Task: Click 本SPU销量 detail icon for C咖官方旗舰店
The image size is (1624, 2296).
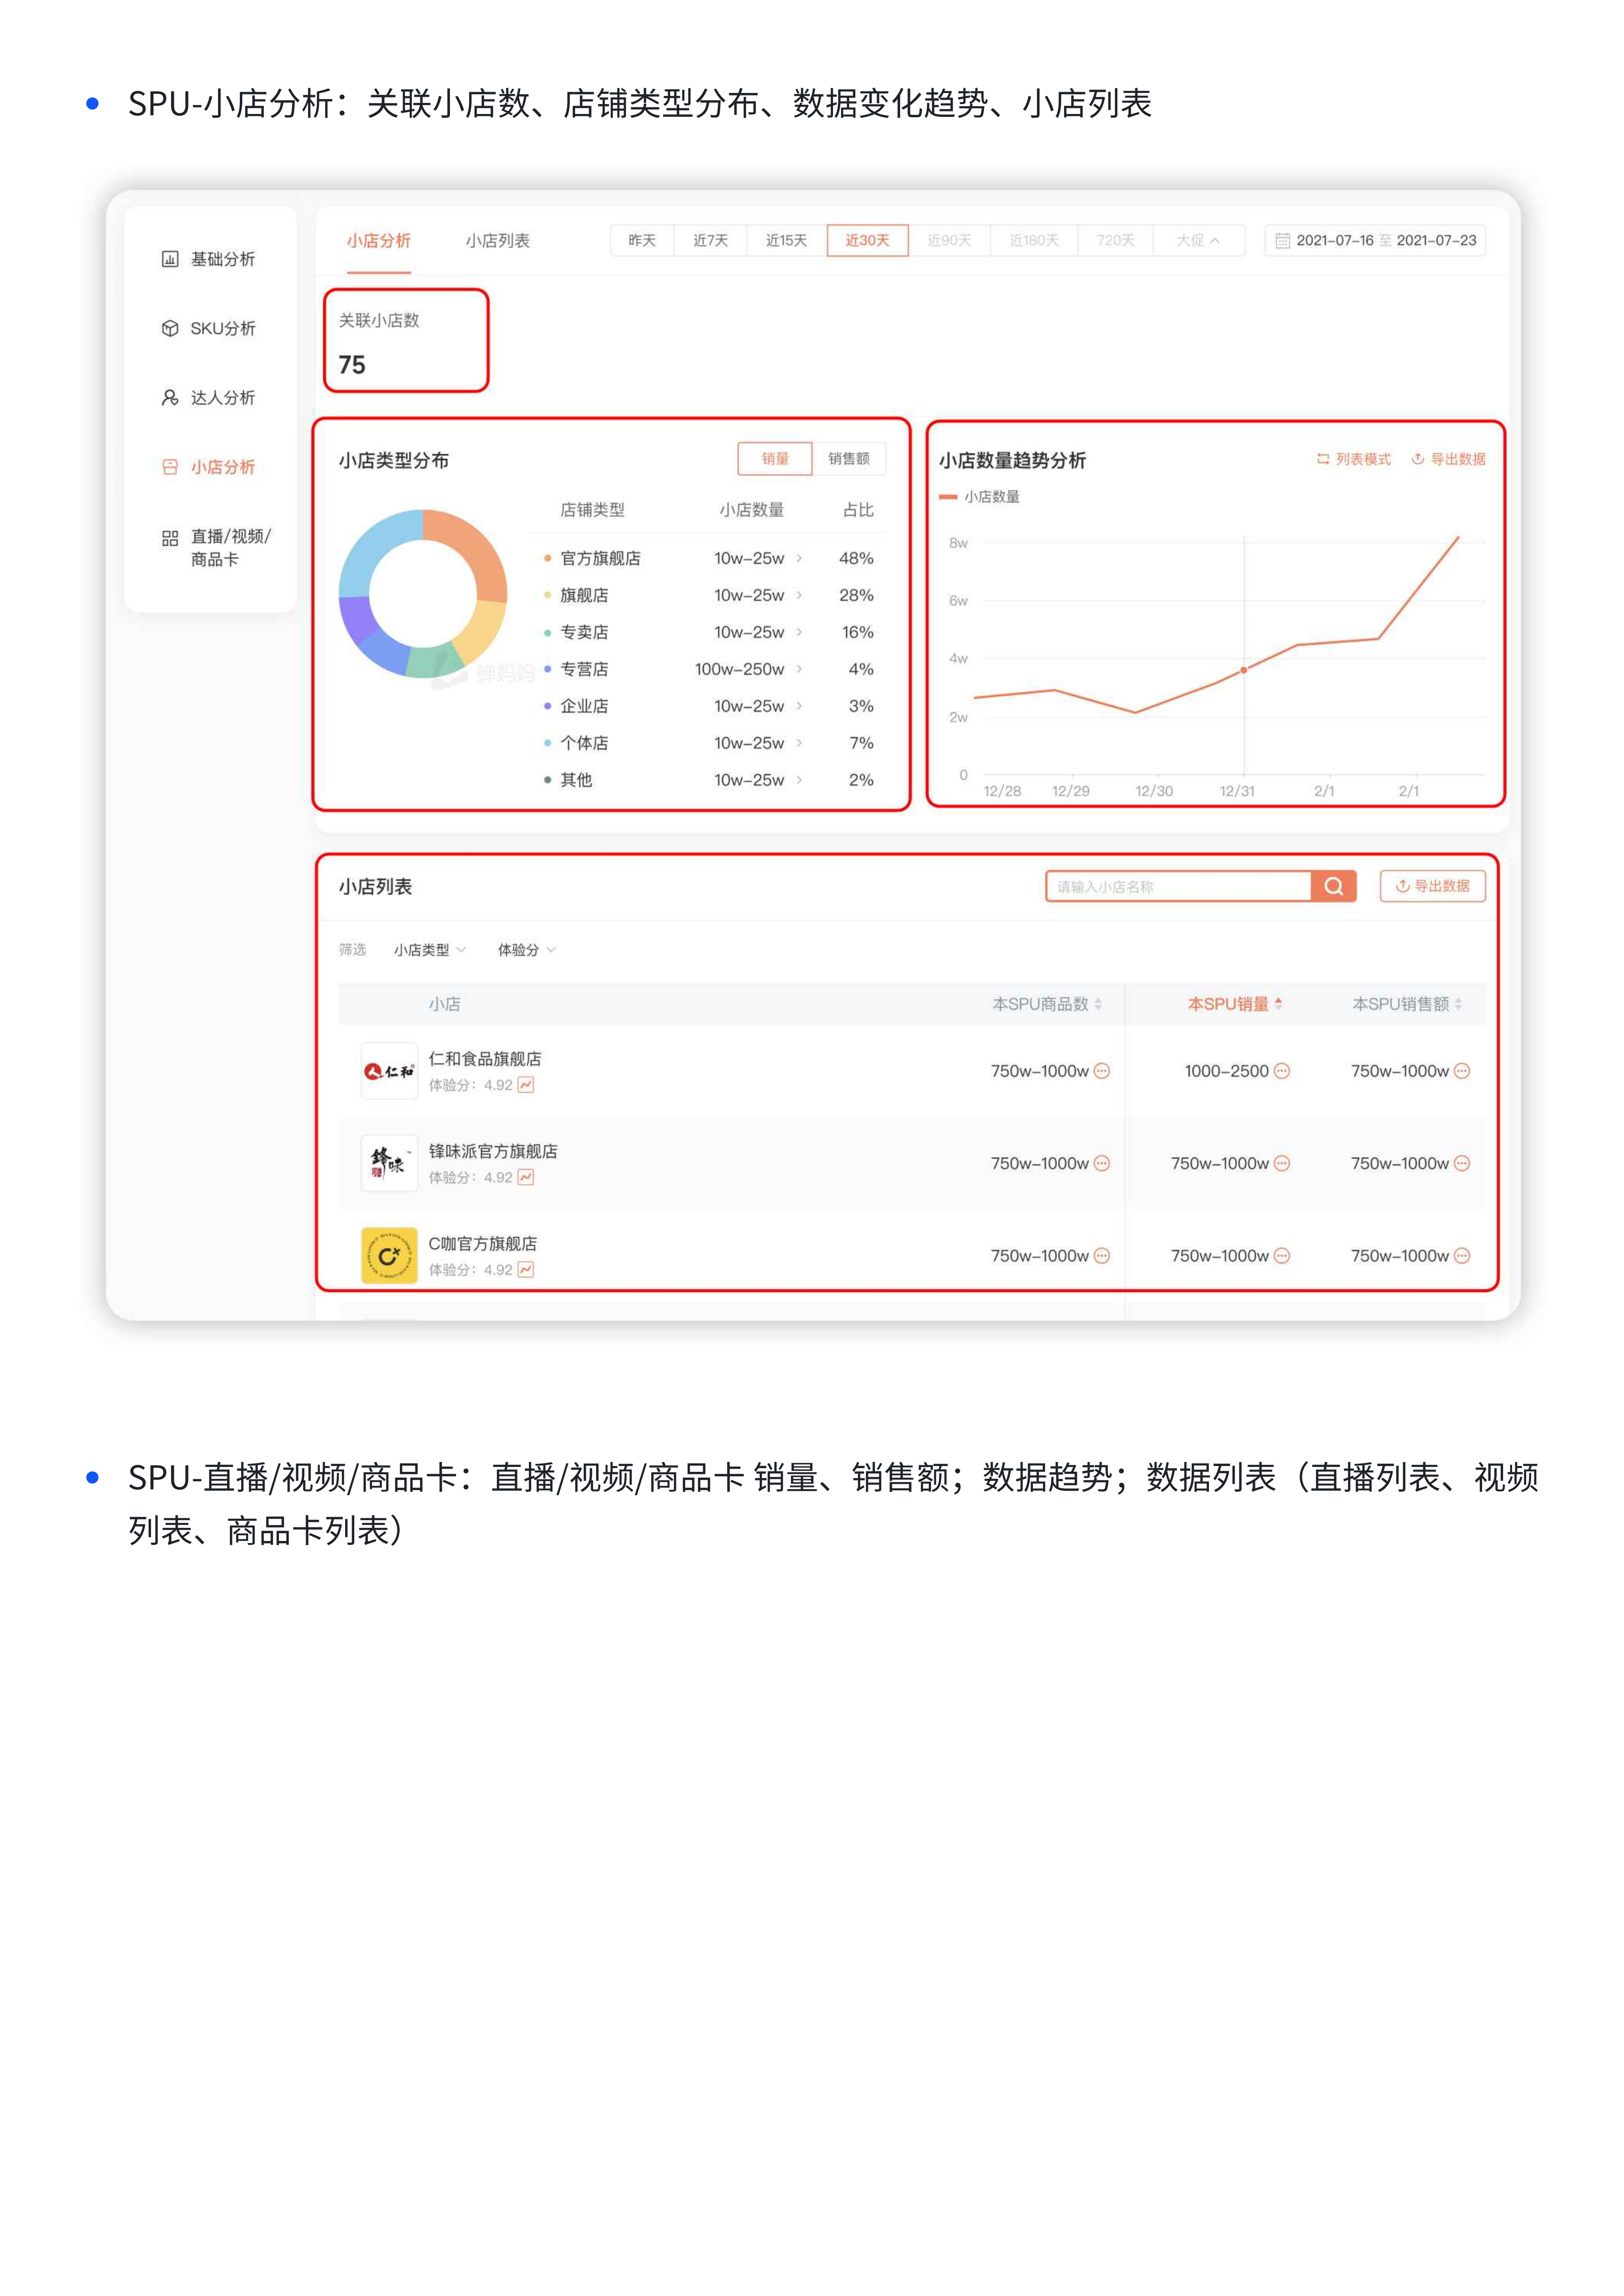Action: [1282, 1256]
